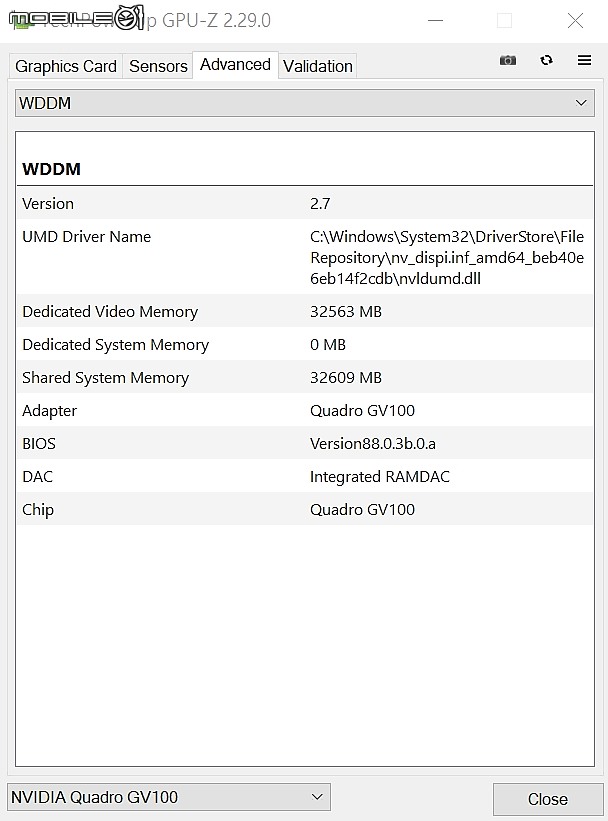The width and height of the screenshot is (608, 821).
Task: Expand the WDDM category dropdown
Action: point(305,103)
